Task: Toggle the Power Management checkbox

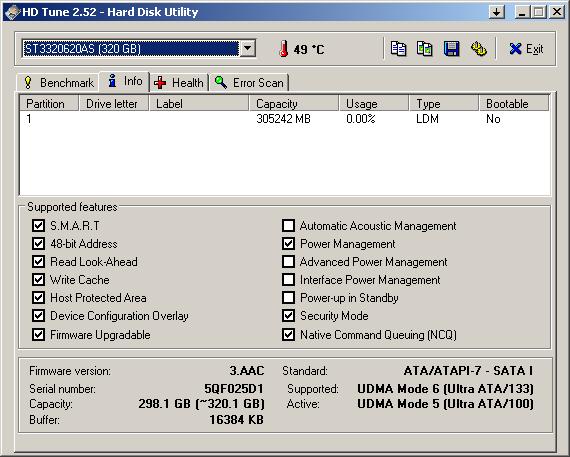Action: click(288, 244)
